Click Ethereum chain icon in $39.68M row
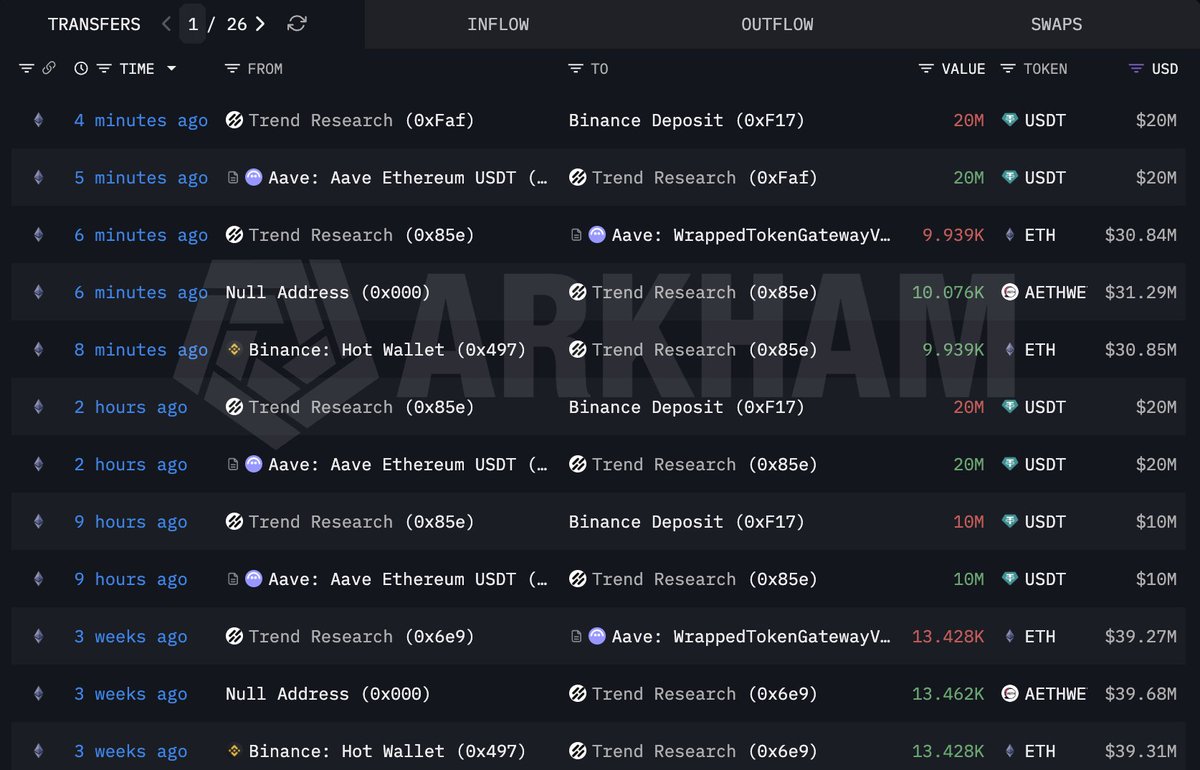This screenshot has height=770, width=1200. (x=39, y=693)
